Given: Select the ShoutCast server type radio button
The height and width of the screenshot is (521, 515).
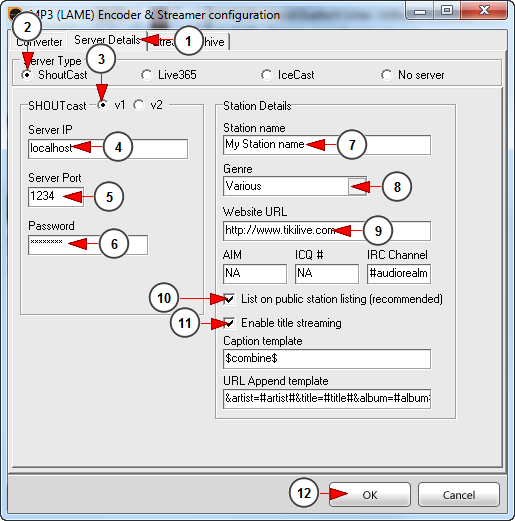Looking at the screenshot, I should tap(27, 75).
